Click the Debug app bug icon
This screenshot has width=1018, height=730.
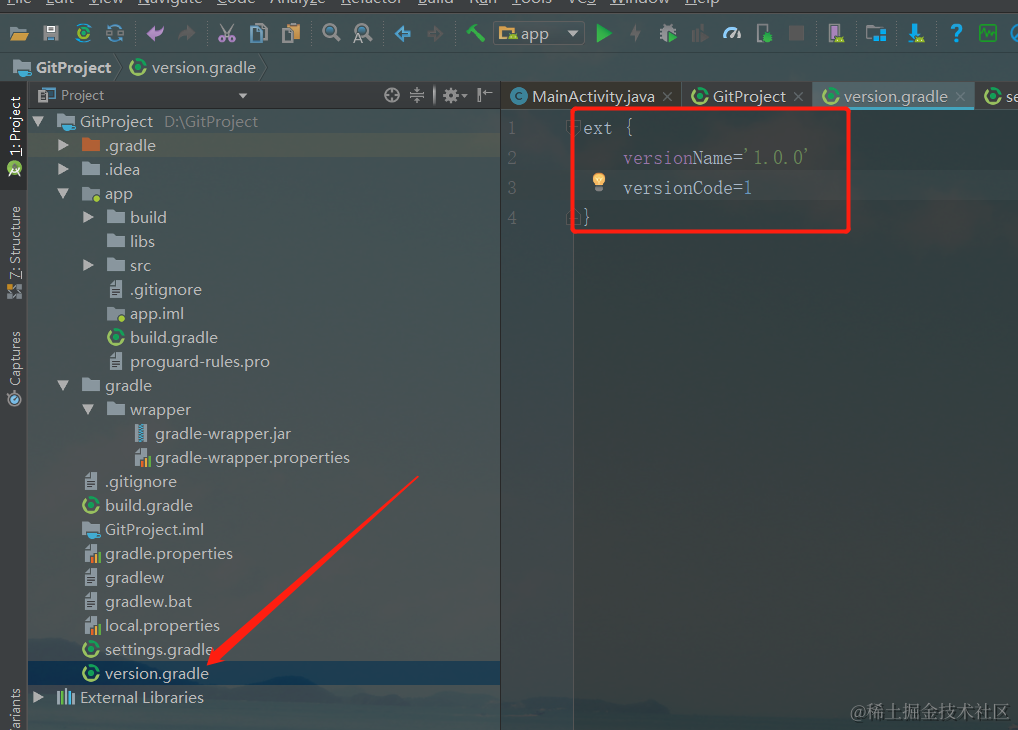click(667, 33)
